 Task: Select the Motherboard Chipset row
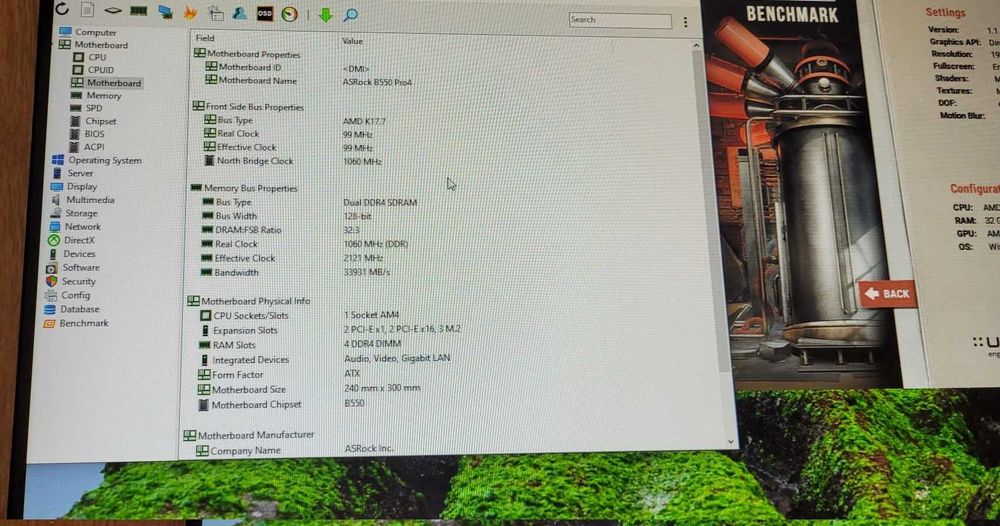coord(281,405)
